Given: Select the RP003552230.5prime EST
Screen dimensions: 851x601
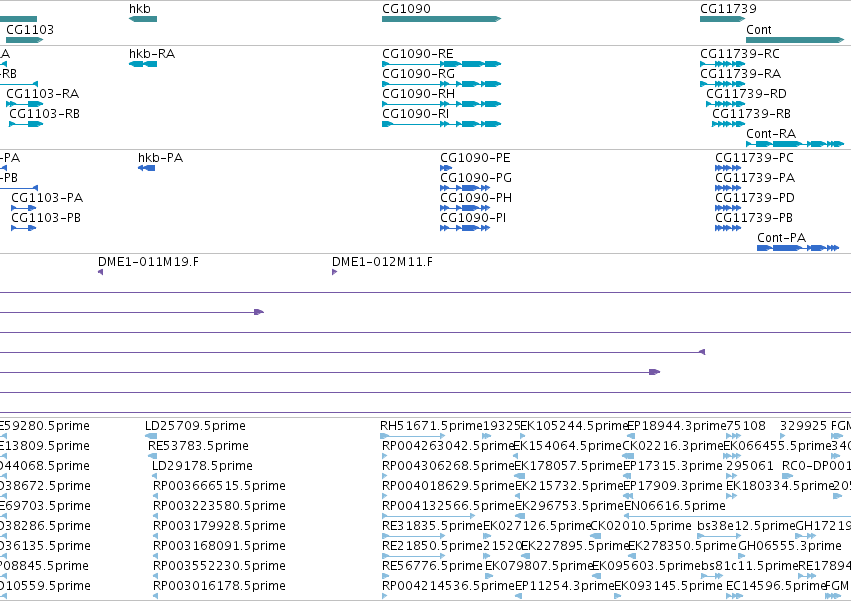Looking at the screenshot, I should (x=156, y=576).
